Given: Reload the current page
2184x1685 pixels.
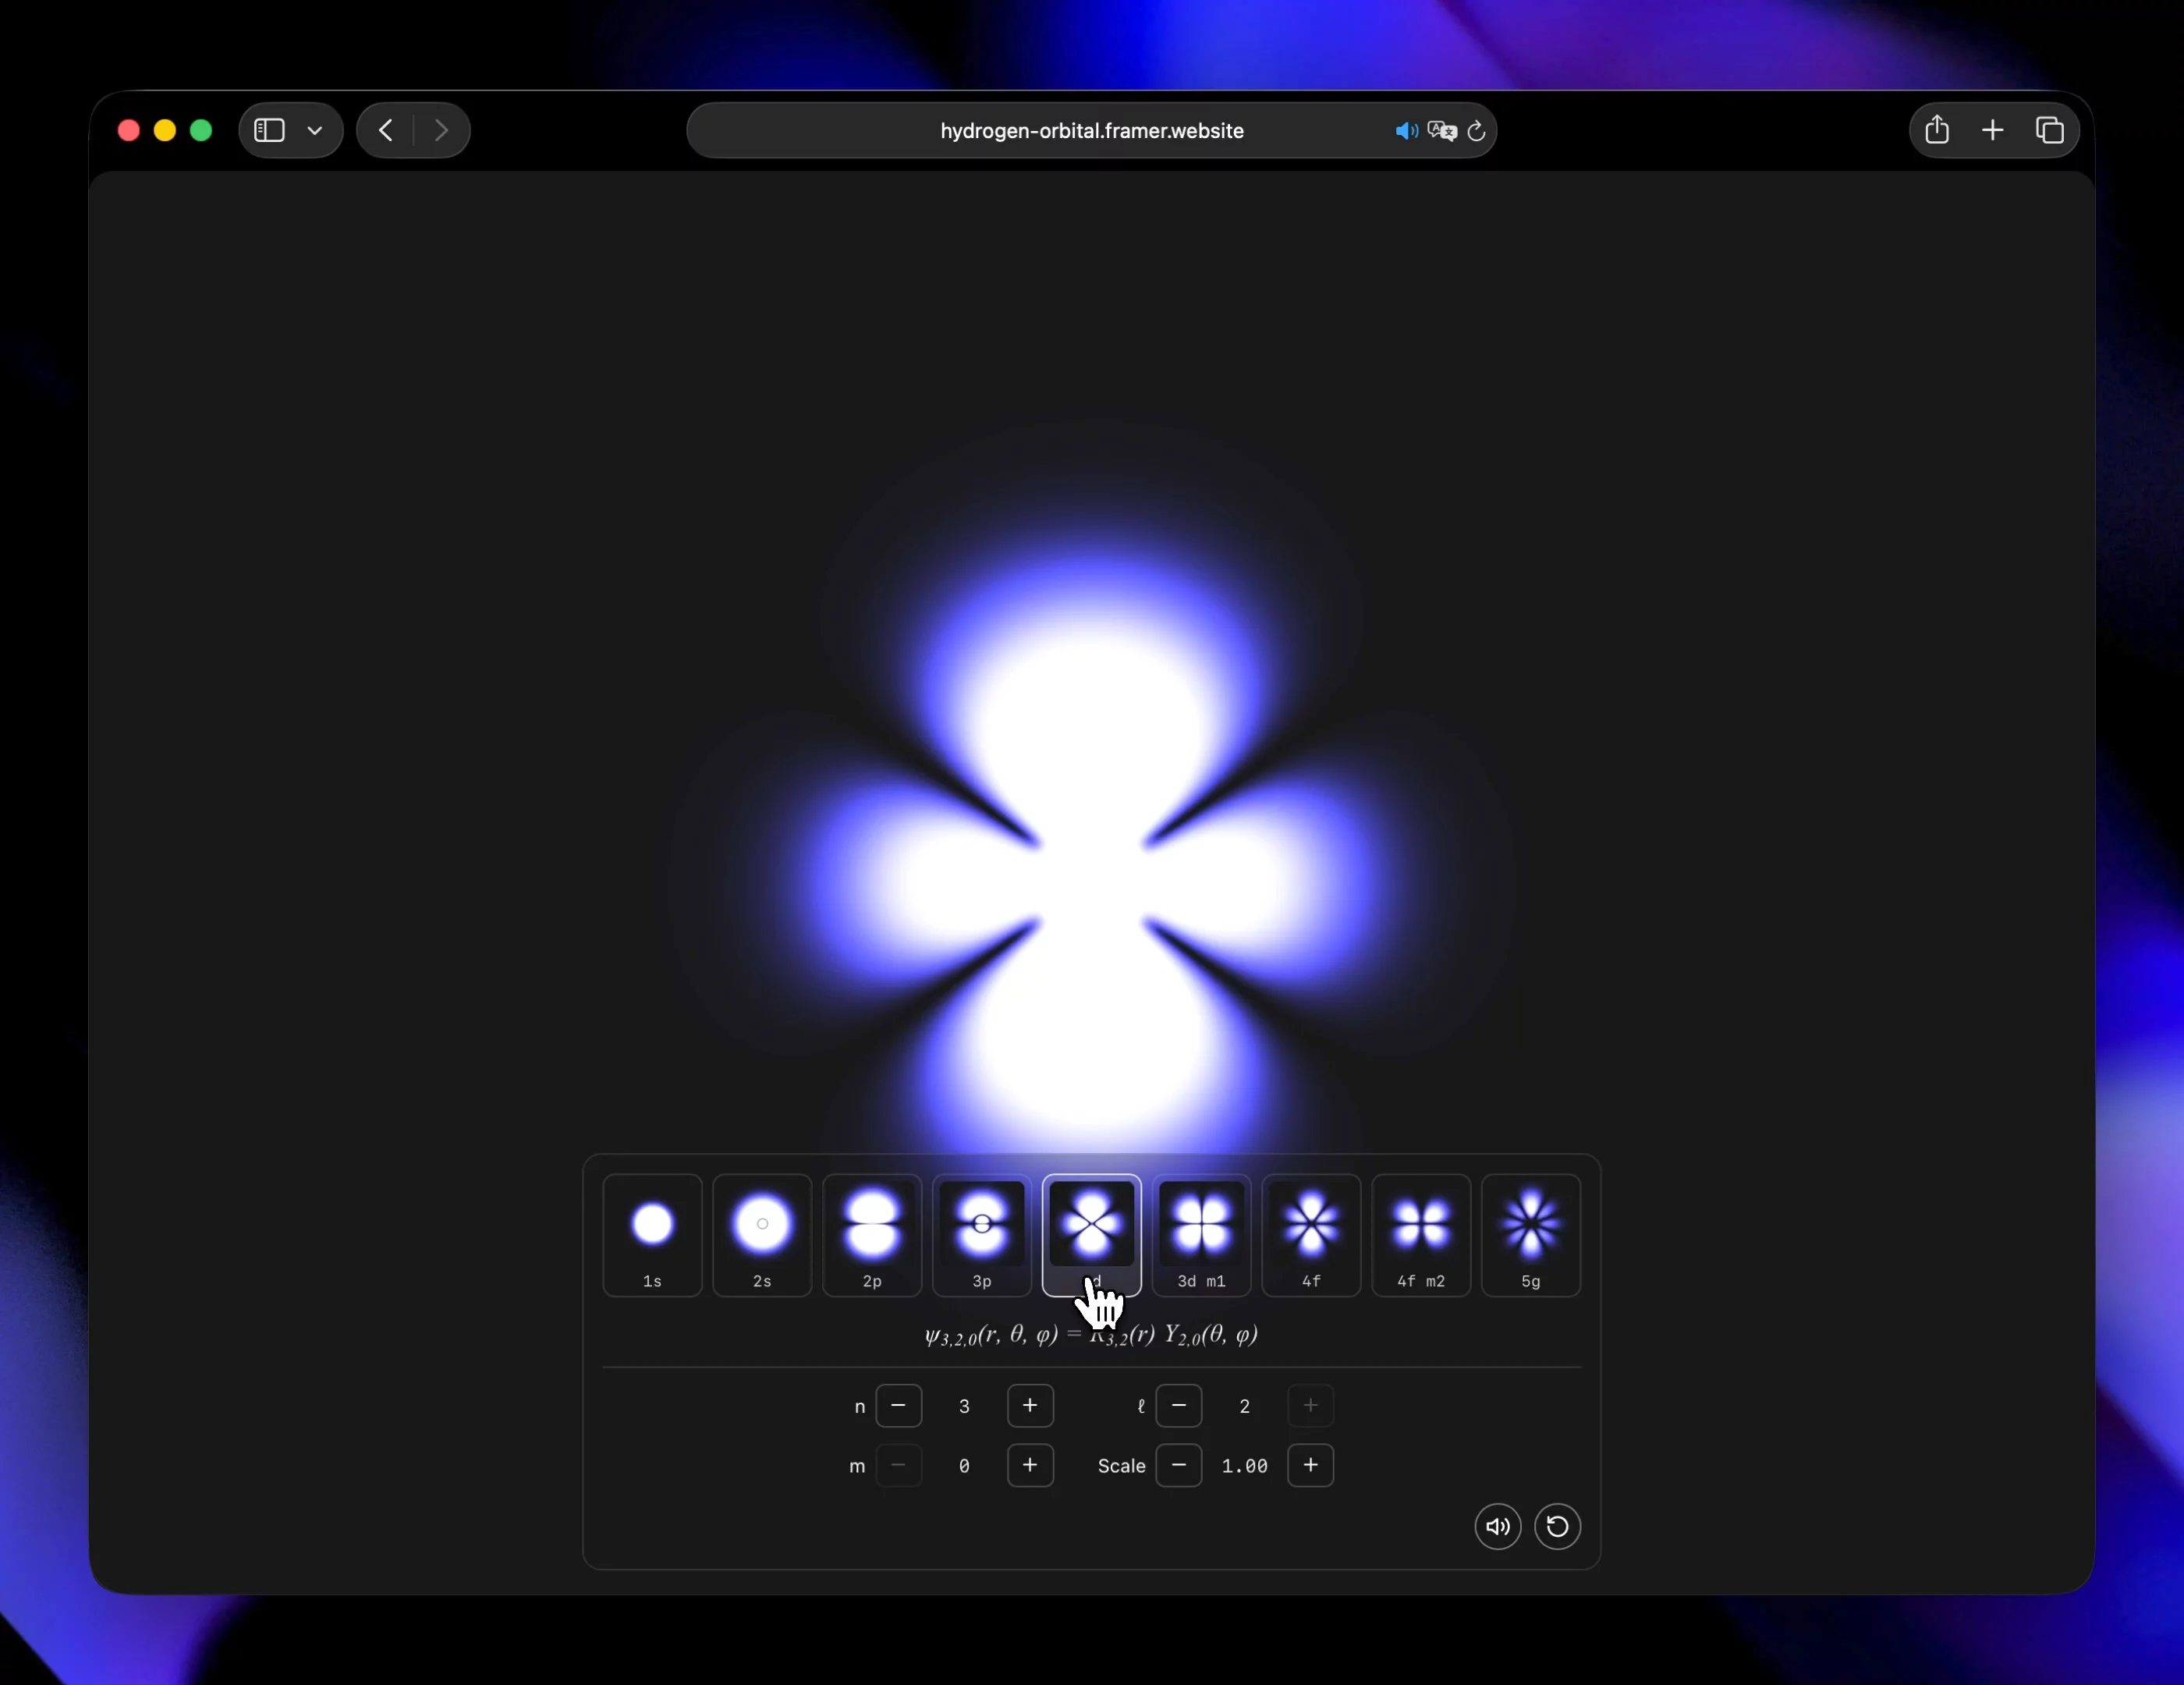Looking at the screenshot, I should coord(1476,131).
